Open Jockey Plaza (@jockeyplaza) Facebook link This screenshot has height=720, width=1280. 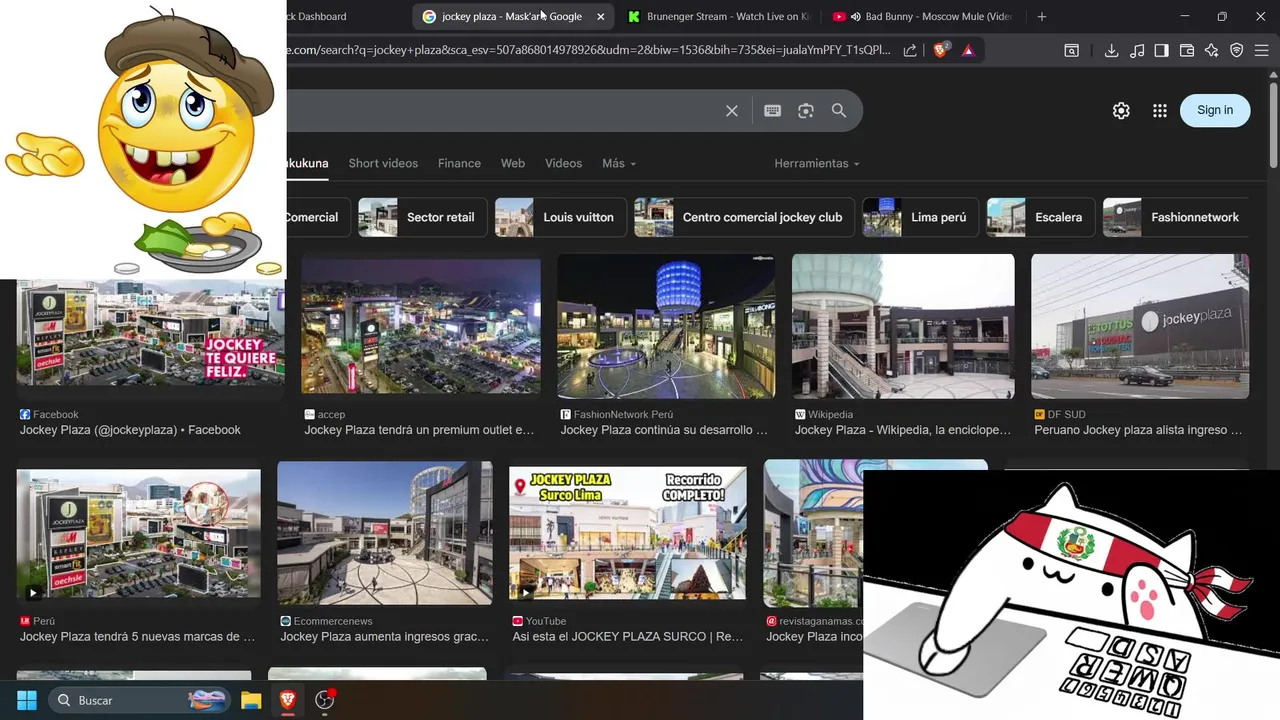(x=130, y=430)
